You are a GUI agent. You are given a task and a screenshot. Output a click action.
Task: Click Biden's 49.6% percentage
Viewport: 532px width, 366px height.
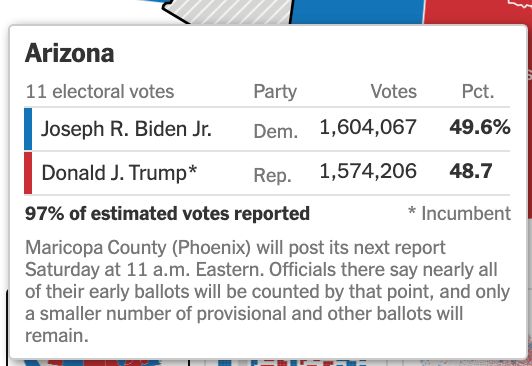pos(480,127)
